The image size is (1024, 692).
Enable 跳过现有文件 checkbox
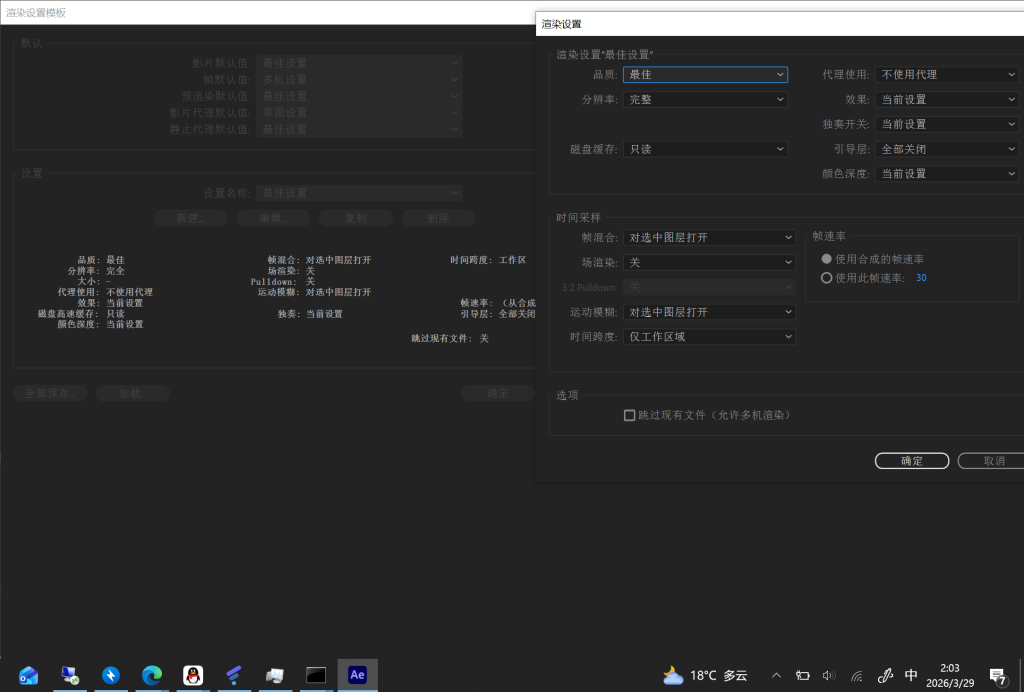(x=630, y=415)
